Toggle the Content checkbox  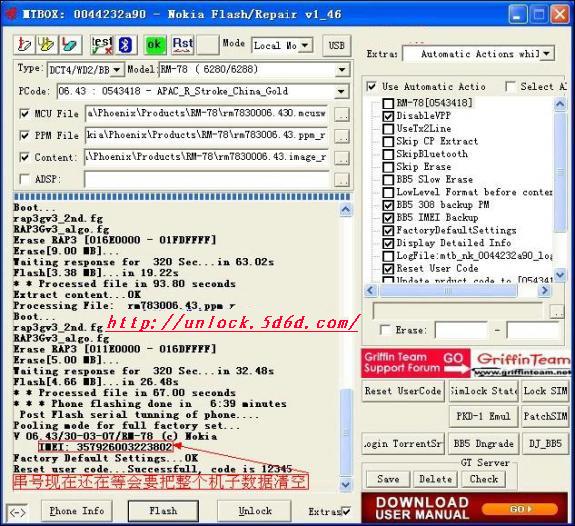click(x=24, y=157)
